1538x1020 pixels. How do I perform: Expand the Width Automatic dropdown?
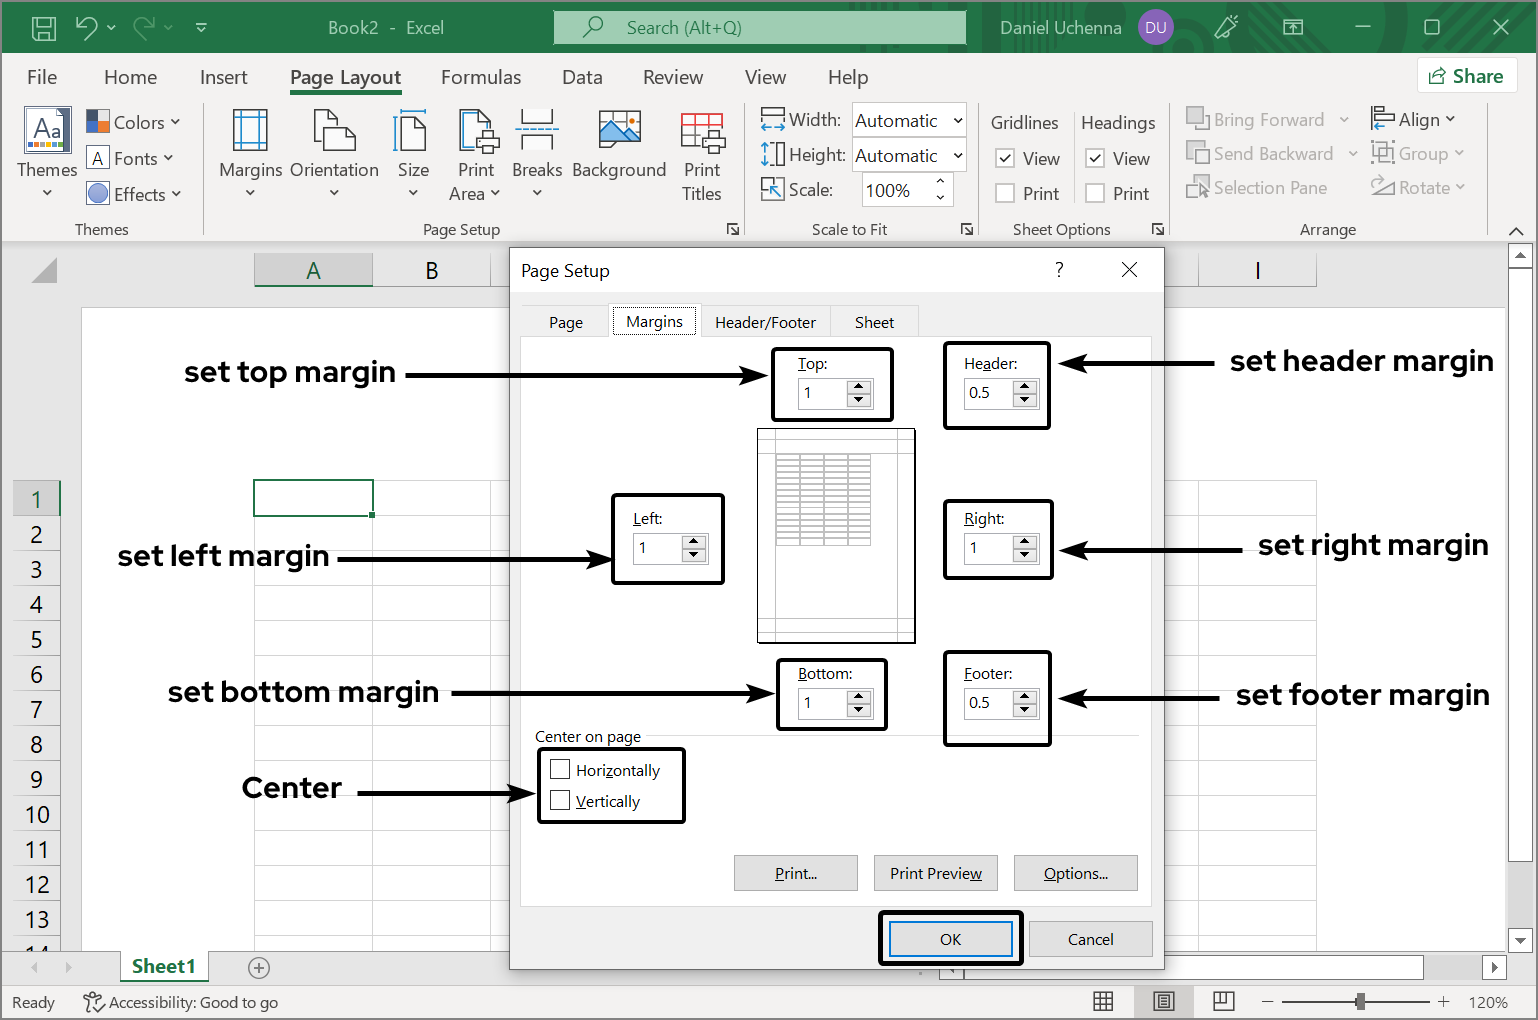click(957, 120)
